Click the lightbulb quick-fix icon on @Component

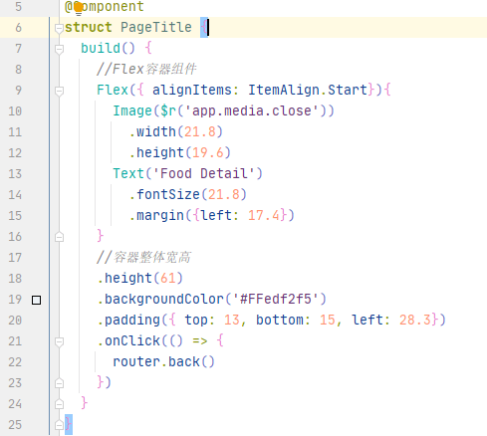coord(78,8)
